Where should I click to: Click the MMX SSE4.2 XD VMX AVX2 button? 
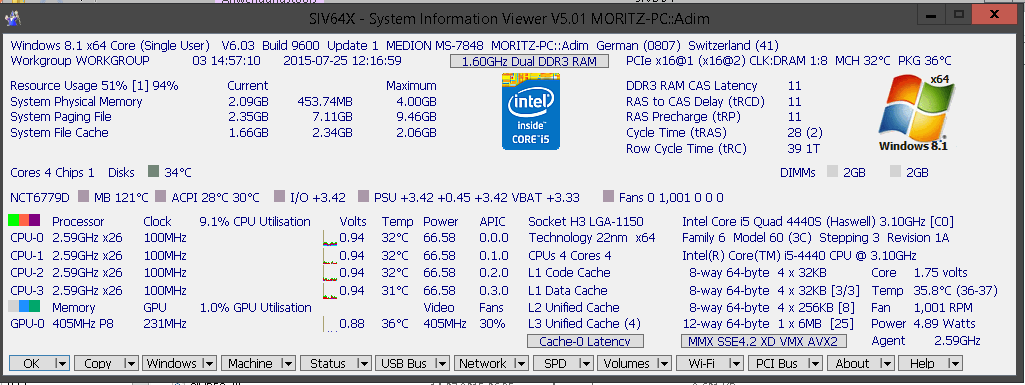[764, 341]
